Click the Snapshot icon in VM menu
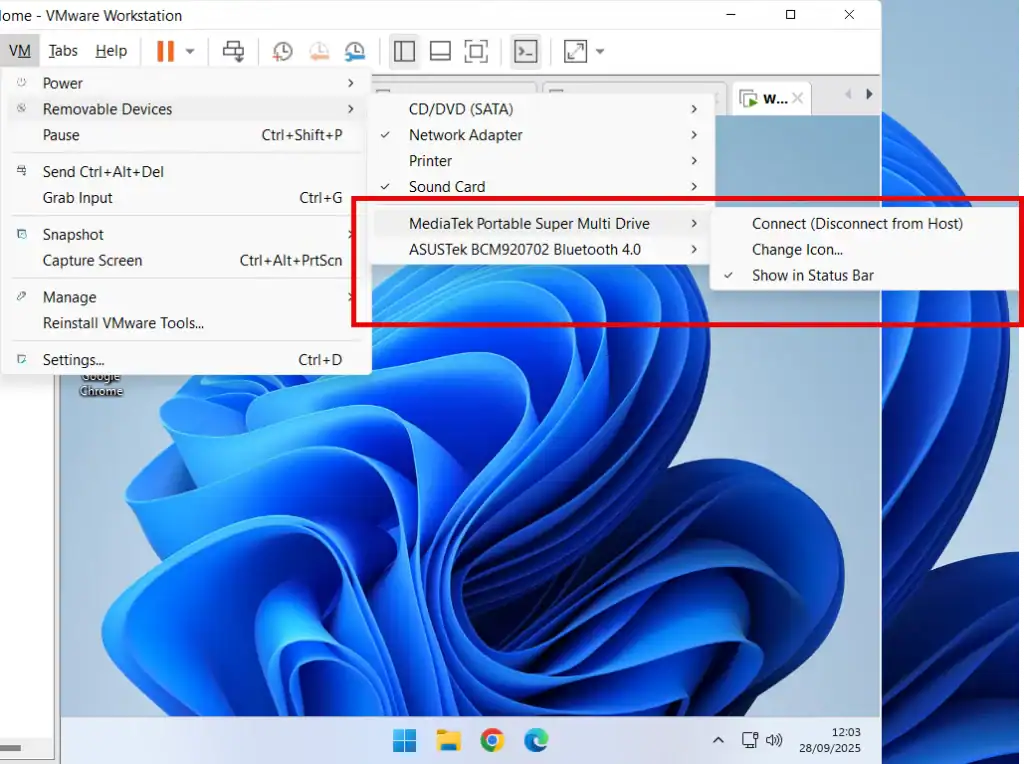Screen dimensions: 1024x764 (22, 234)
